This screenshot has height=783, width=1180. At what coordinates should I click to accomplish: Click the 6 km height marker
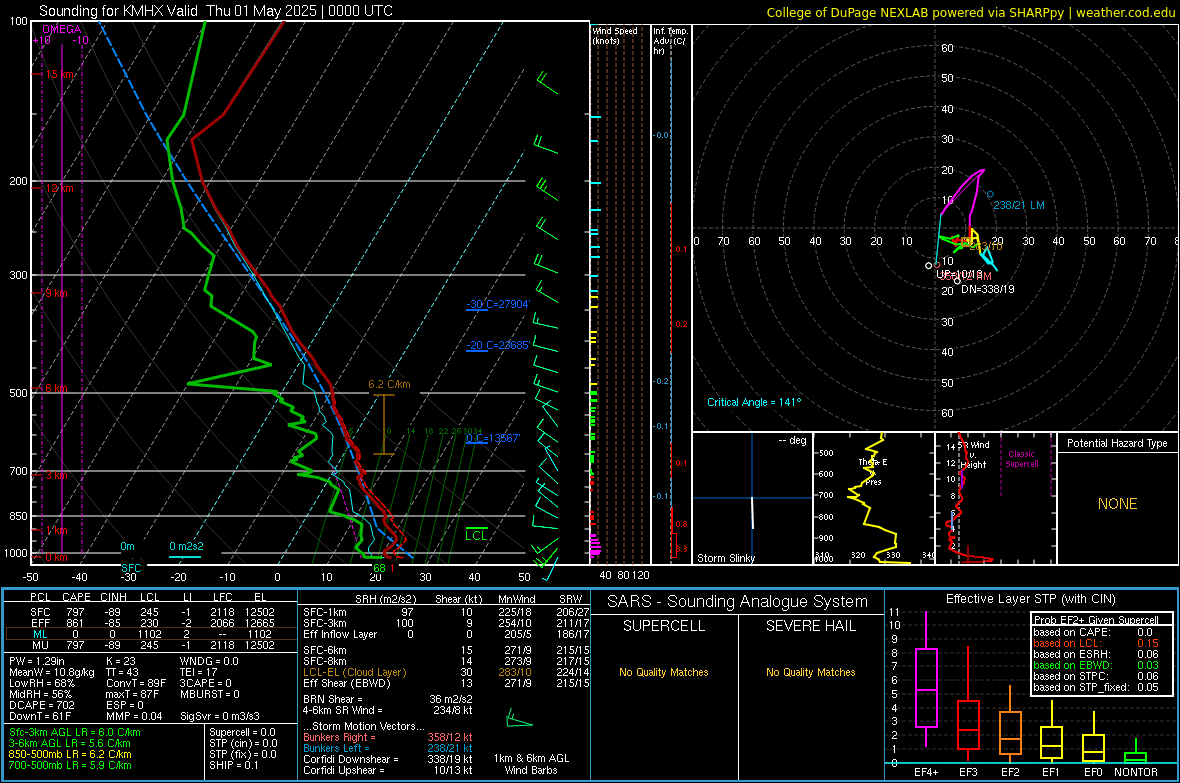pyautogui.click(x=56, y=388)
